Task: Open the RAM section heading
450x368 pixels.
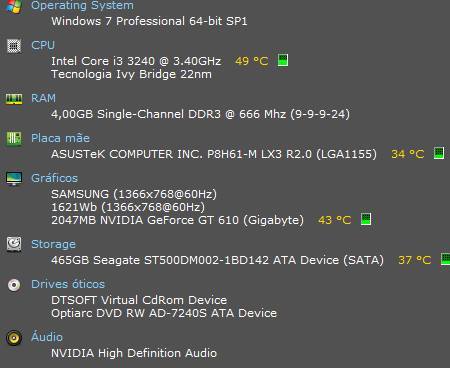Action: pyautogui.click(x=43, y=98)
